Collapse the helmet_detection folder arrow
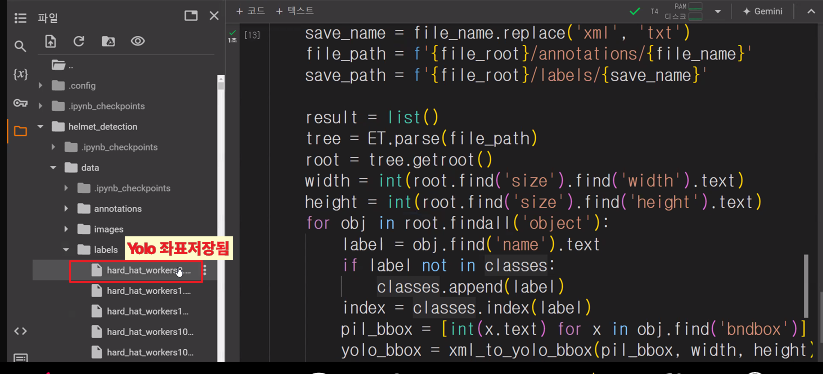Image resolution: width=823 pixels, height=374 pixels. coord(41,126)
